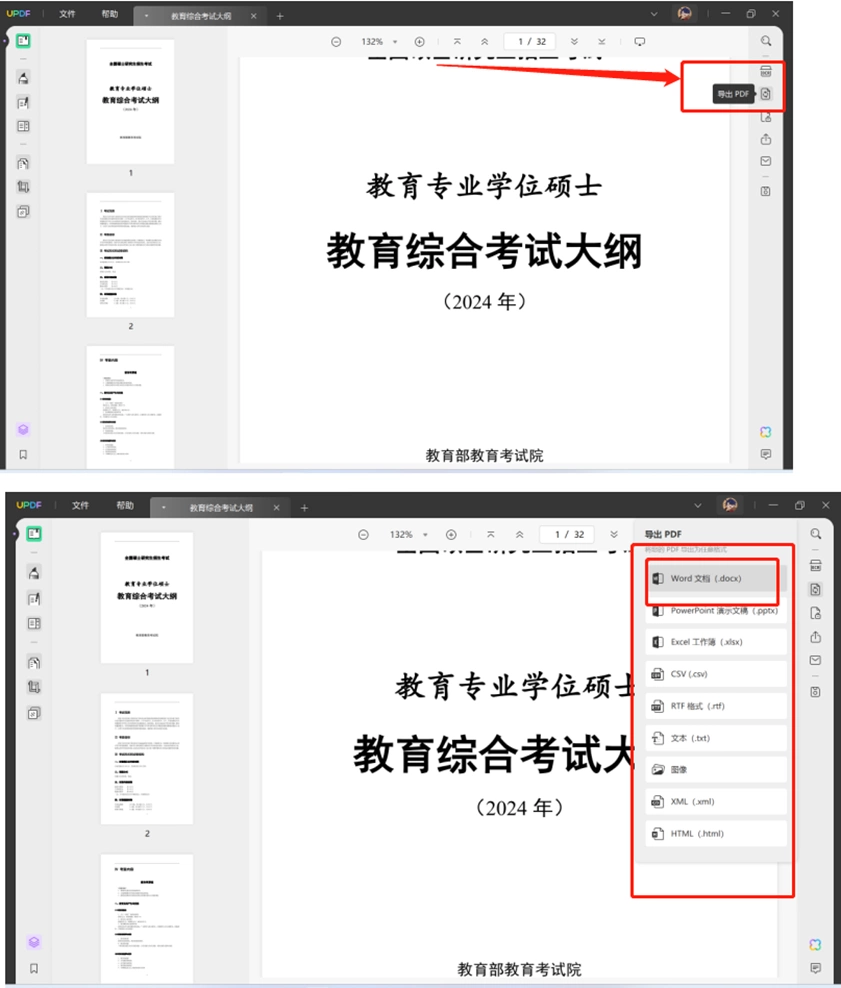Open the 帮助 menu in bottom window
Screen dimensions: 841x988
[x=125, y=505]
